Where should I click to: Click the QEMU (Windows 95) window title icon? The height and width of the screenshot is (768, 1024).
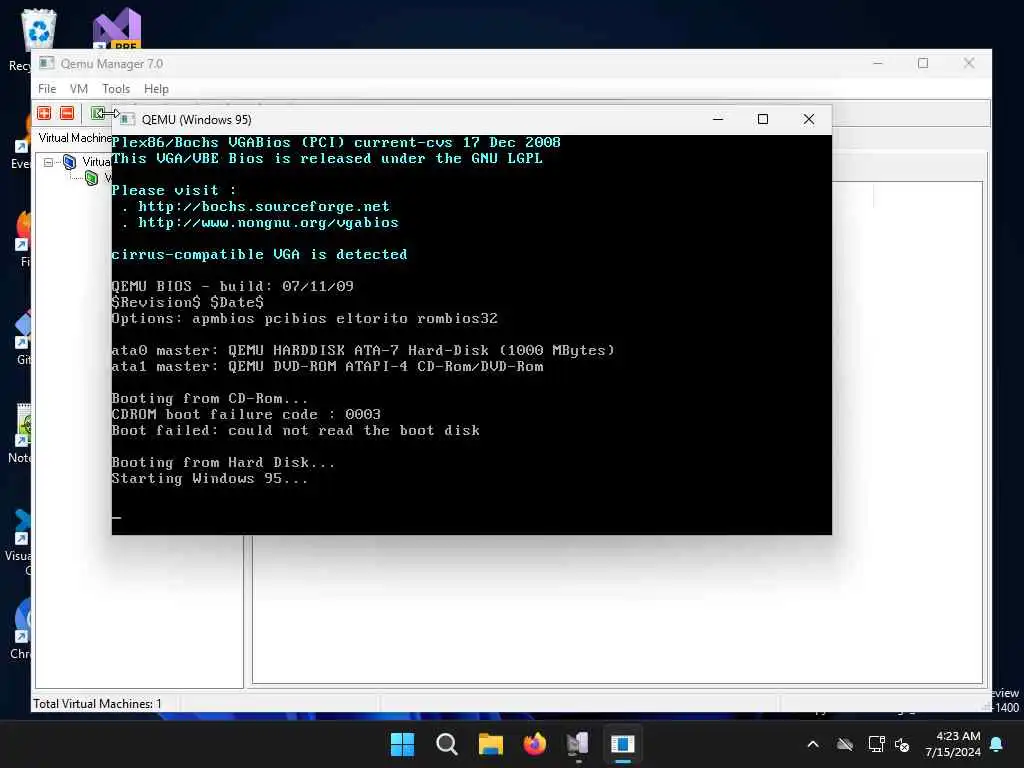(x=127, y=119)
